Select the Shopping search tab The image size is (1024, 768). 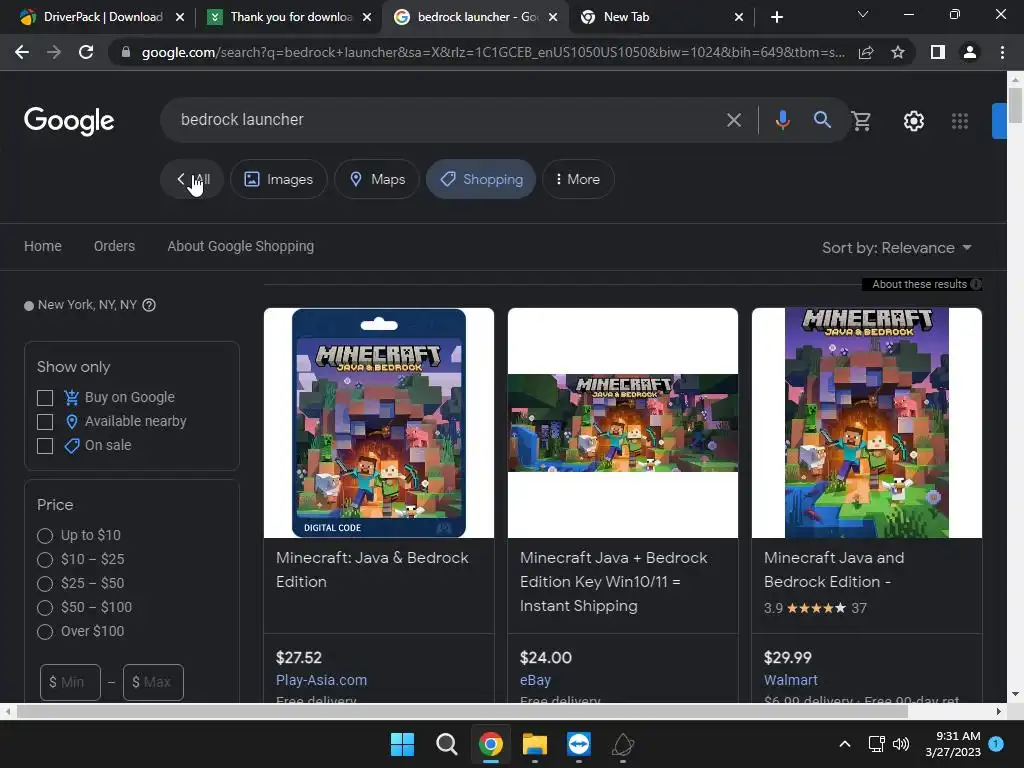pos(481,179)
